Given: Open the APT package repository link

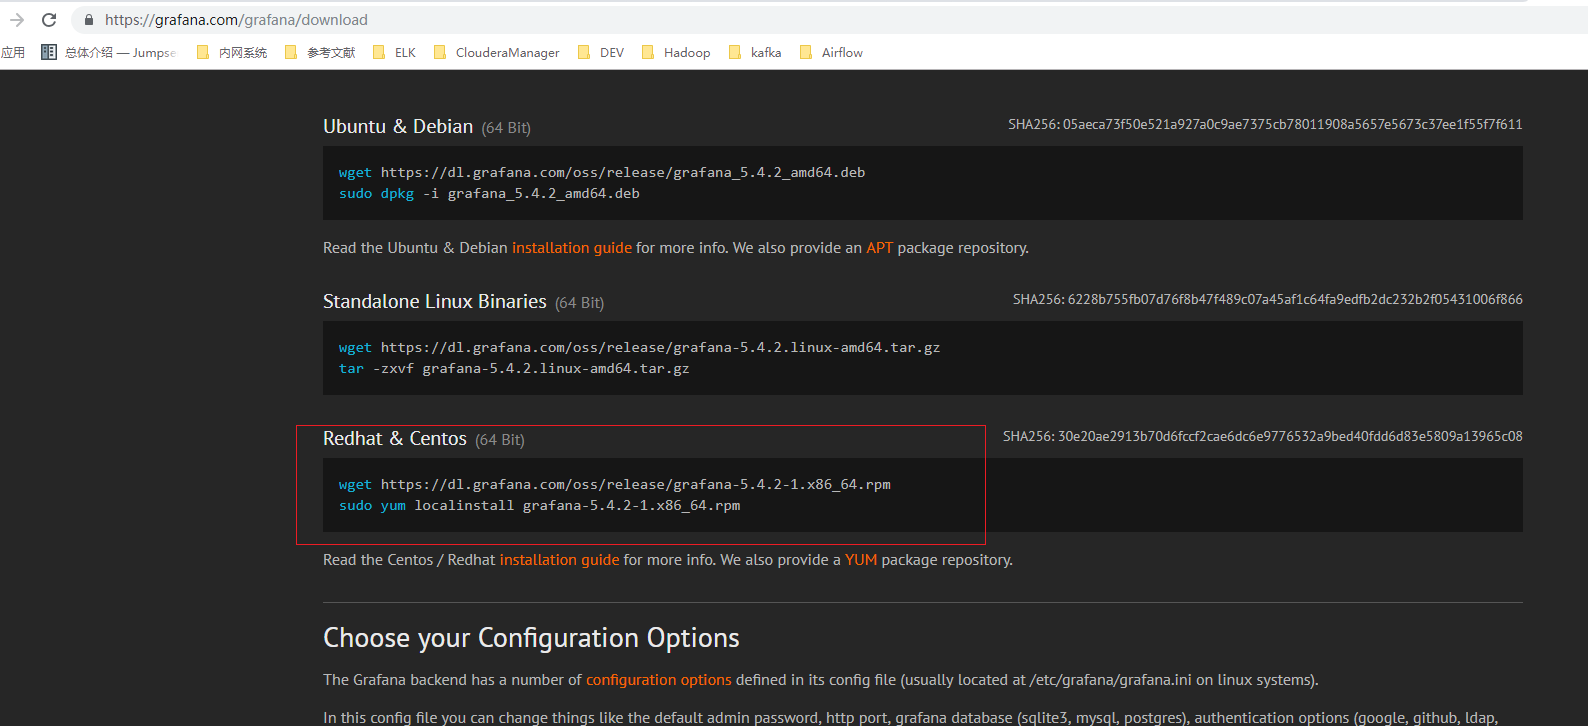Looking at the screenshot, I should pos(880,248).
